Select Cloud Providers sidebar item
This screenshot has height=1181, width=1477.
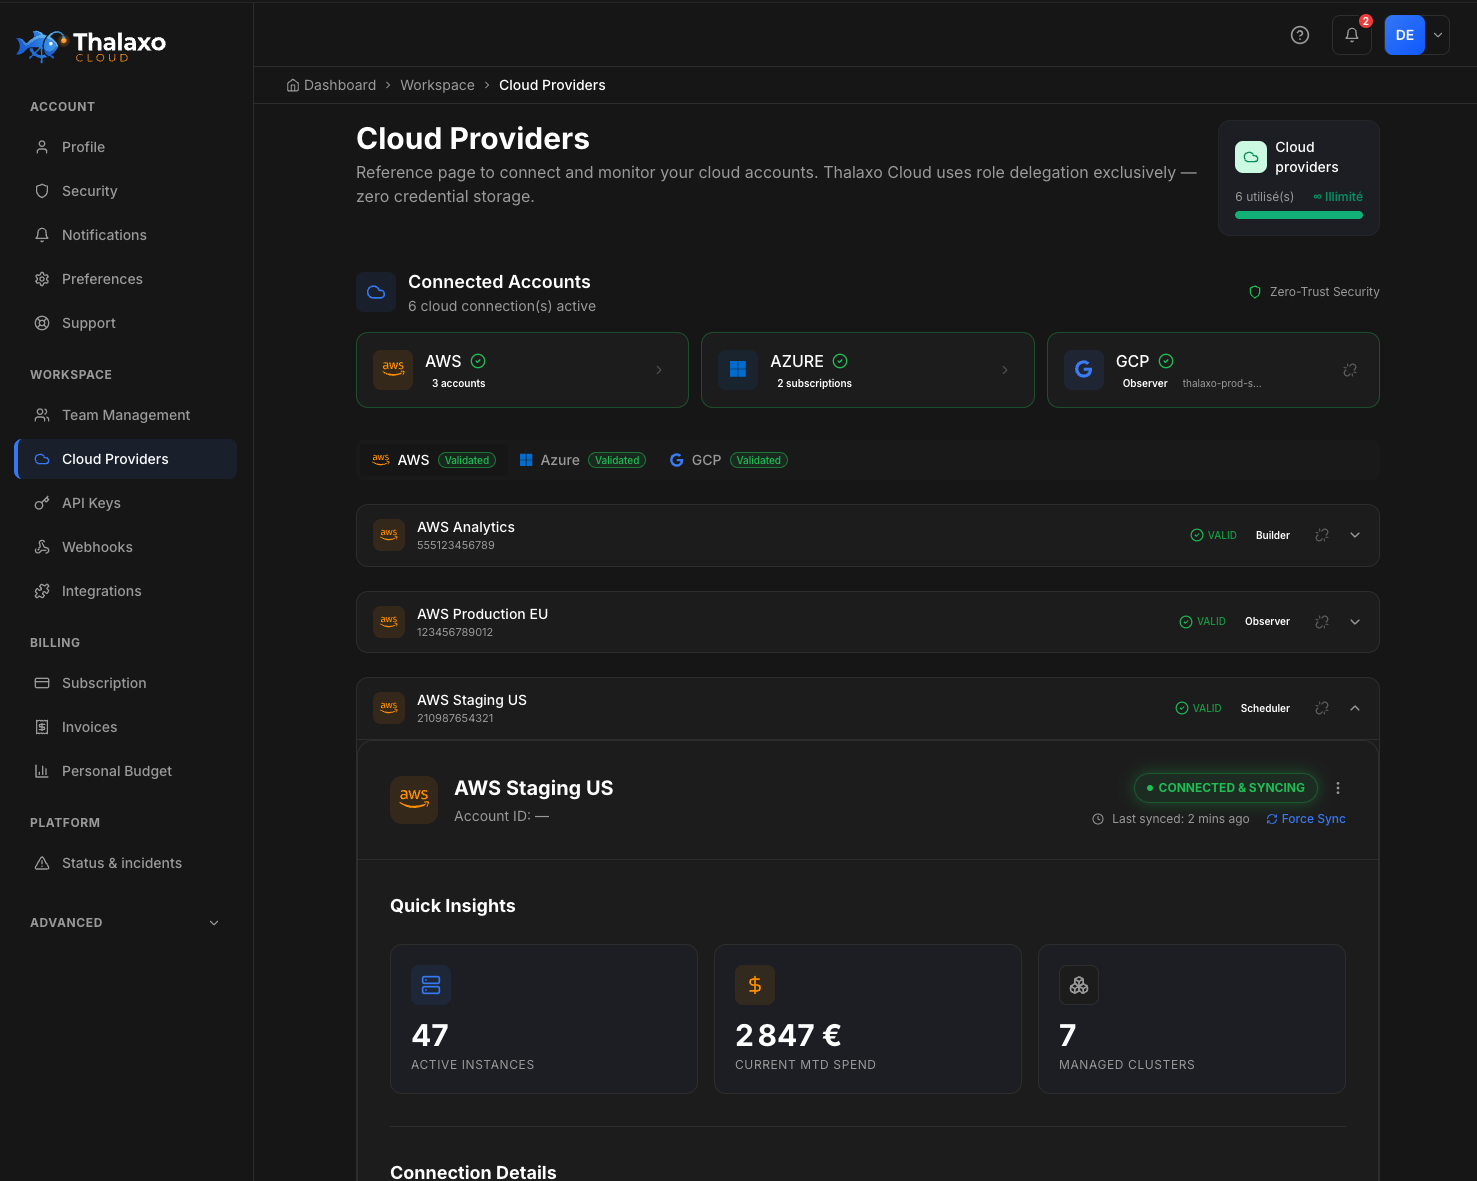point(125,459)
